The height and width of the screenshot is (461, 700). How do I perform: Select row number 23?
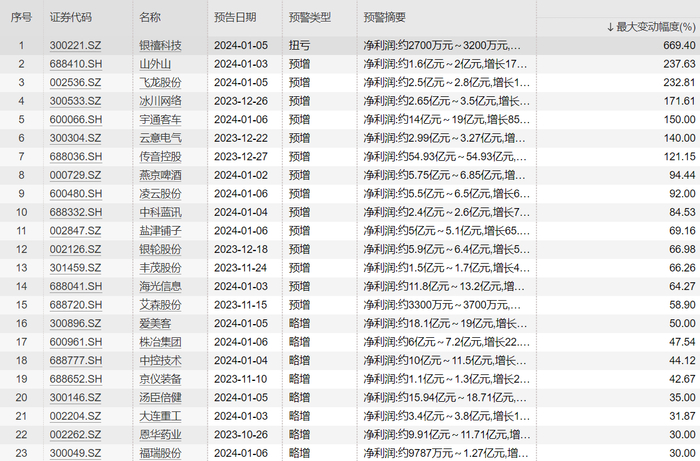21,453
